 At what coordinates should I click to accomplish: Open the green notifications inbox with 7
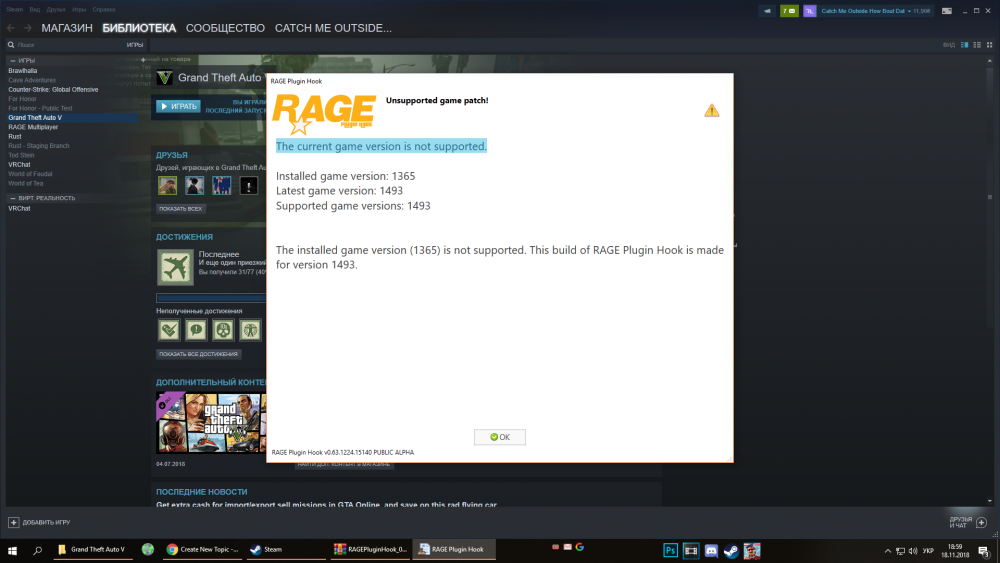[789, 11]
